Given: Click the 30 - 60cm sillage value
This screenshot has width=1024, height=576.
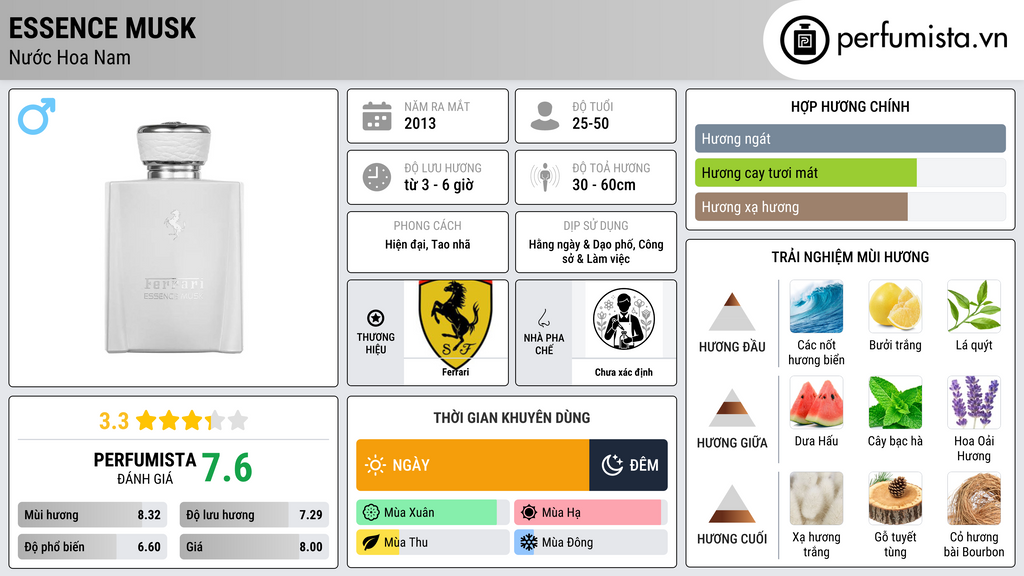Looking at the screenshot, I should click(x=604, y=185).
